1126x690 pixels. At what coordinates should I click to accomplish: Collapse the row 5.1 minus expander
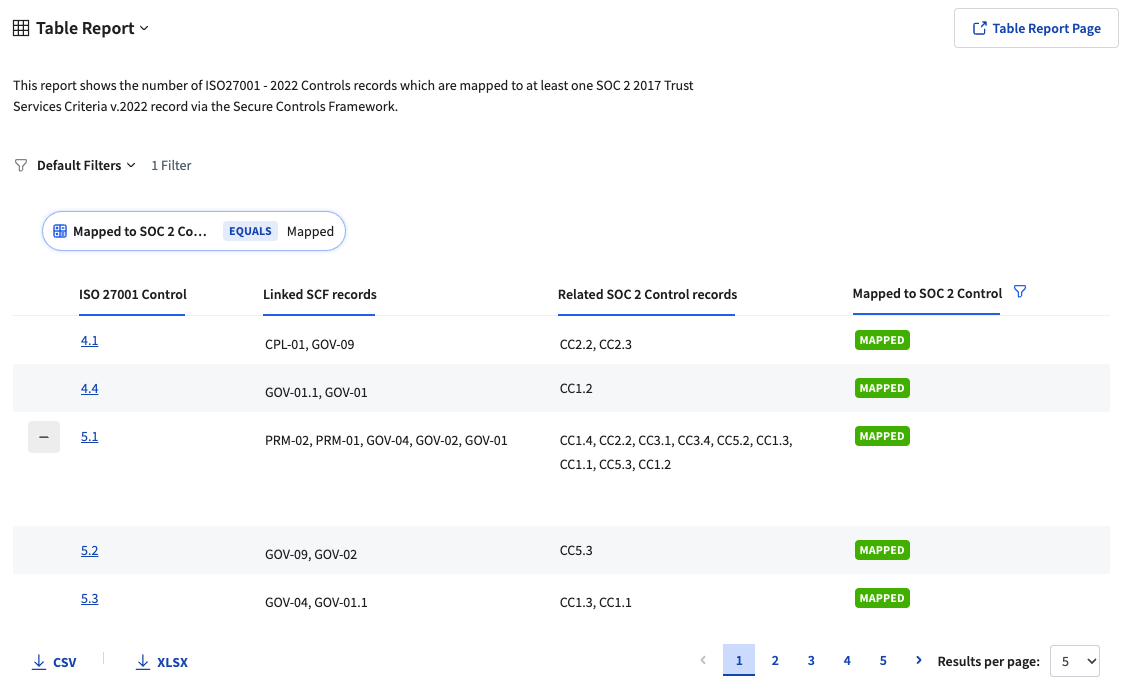(x=44, y=437)
